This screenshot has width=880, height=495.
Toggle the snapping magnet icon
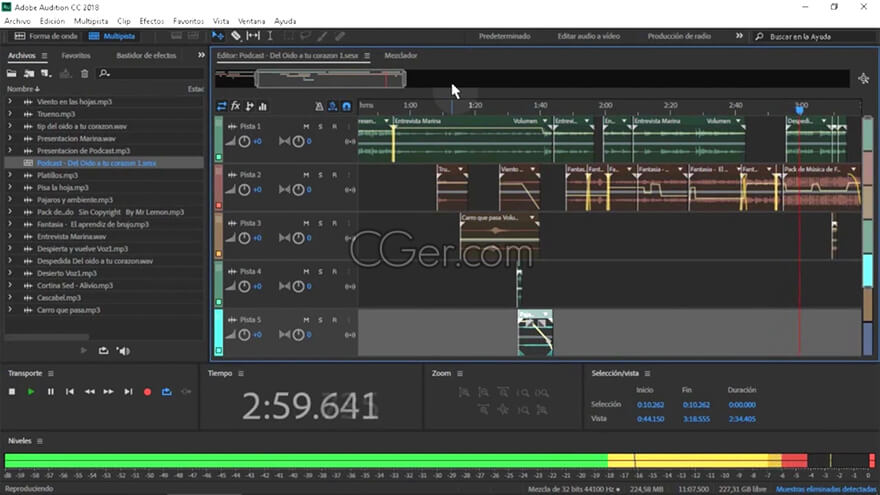pos(347,106)
